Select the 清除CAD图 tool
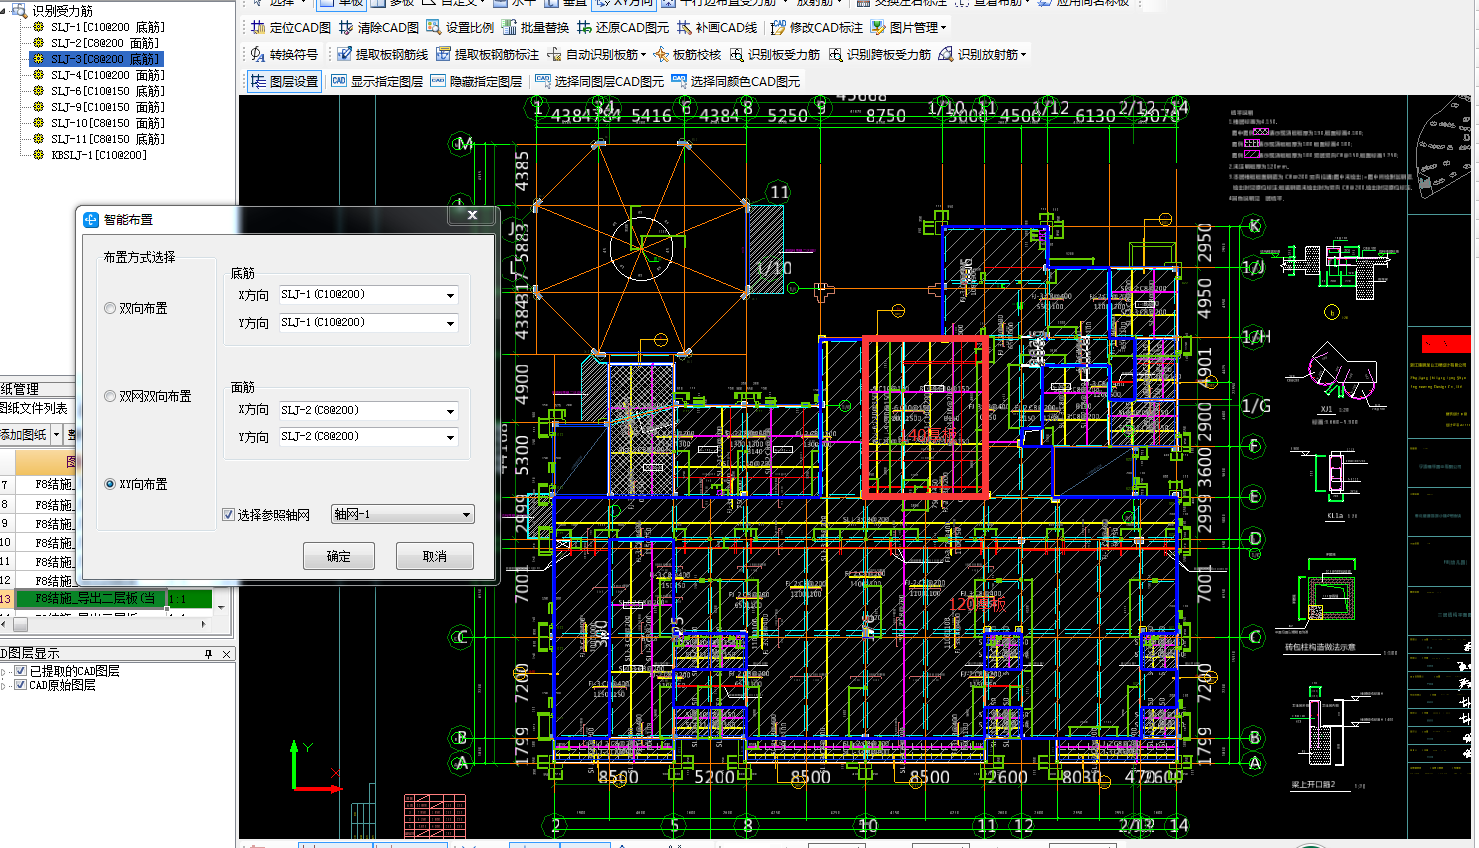 click(378, 27)
